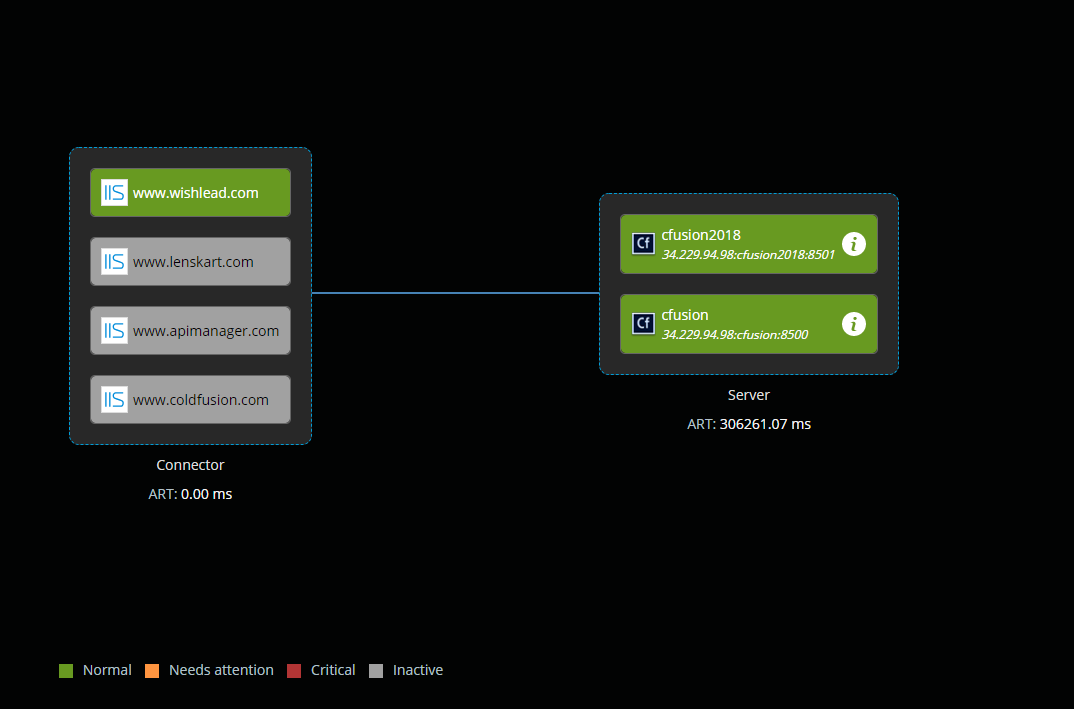Click the IIS icon beside www.wishlead.com
This screenshot has width=1074, height=709.
113,192
